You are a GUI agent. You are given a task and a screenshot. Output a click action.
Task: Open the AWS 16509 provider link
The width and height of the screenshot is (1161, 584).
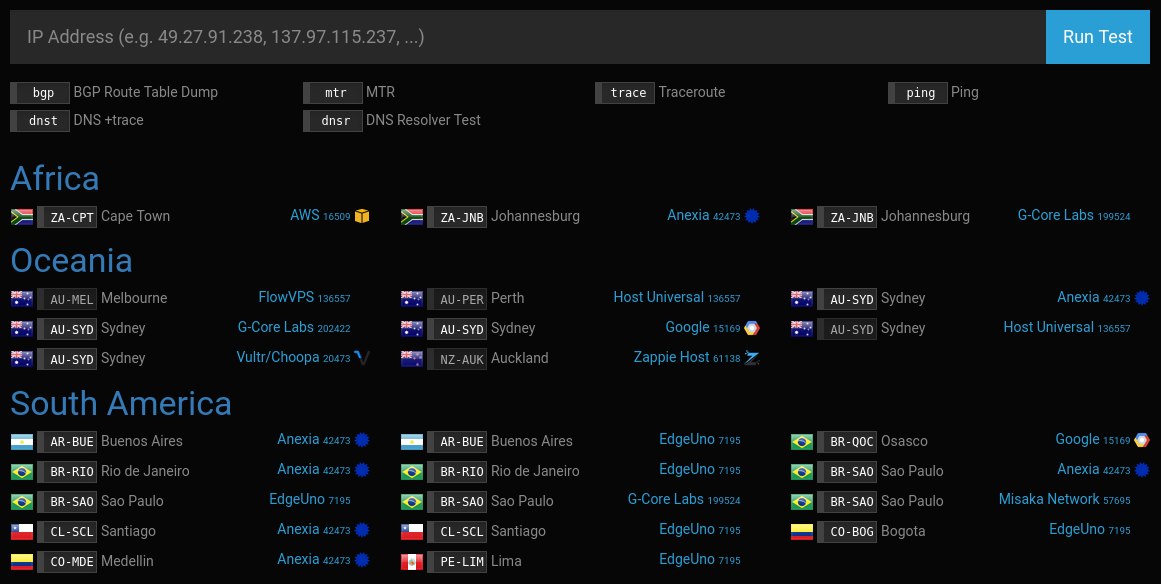pos(320,215)
